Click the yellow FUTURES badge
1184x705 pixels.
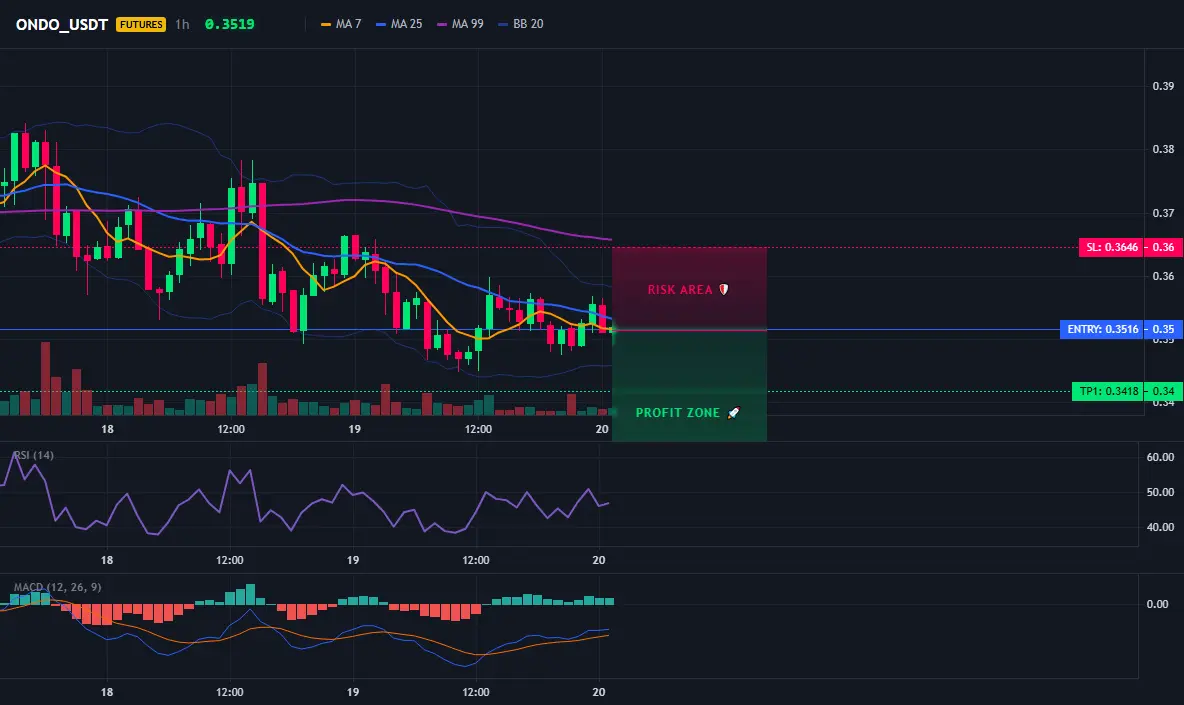(141, 24)
